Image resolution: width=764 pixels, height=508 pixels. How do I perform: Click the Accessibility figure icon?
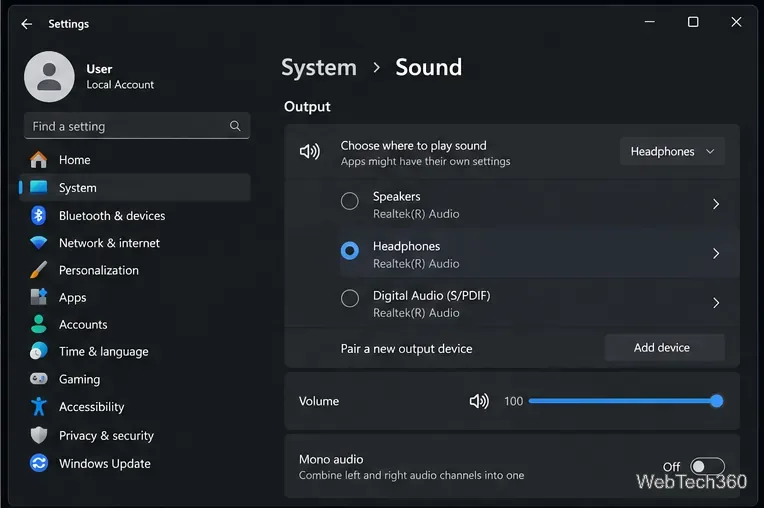pyautogui.click(x=38, y=406)
